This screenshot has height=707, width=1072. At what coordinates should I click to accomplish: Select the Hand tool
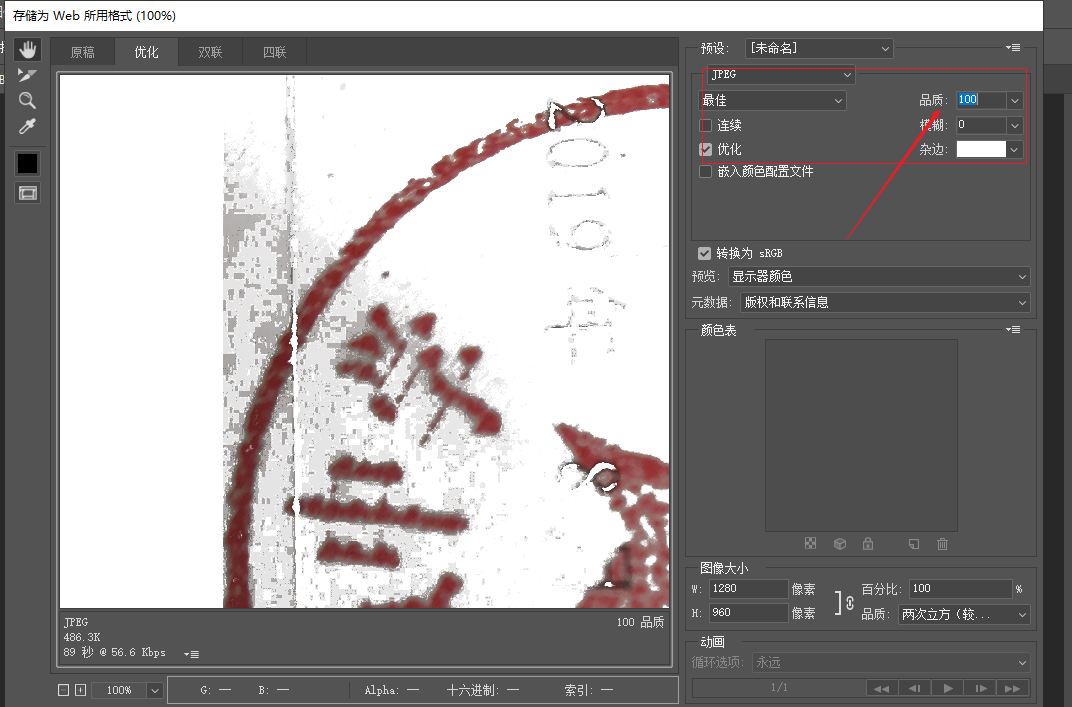[27, 50]
